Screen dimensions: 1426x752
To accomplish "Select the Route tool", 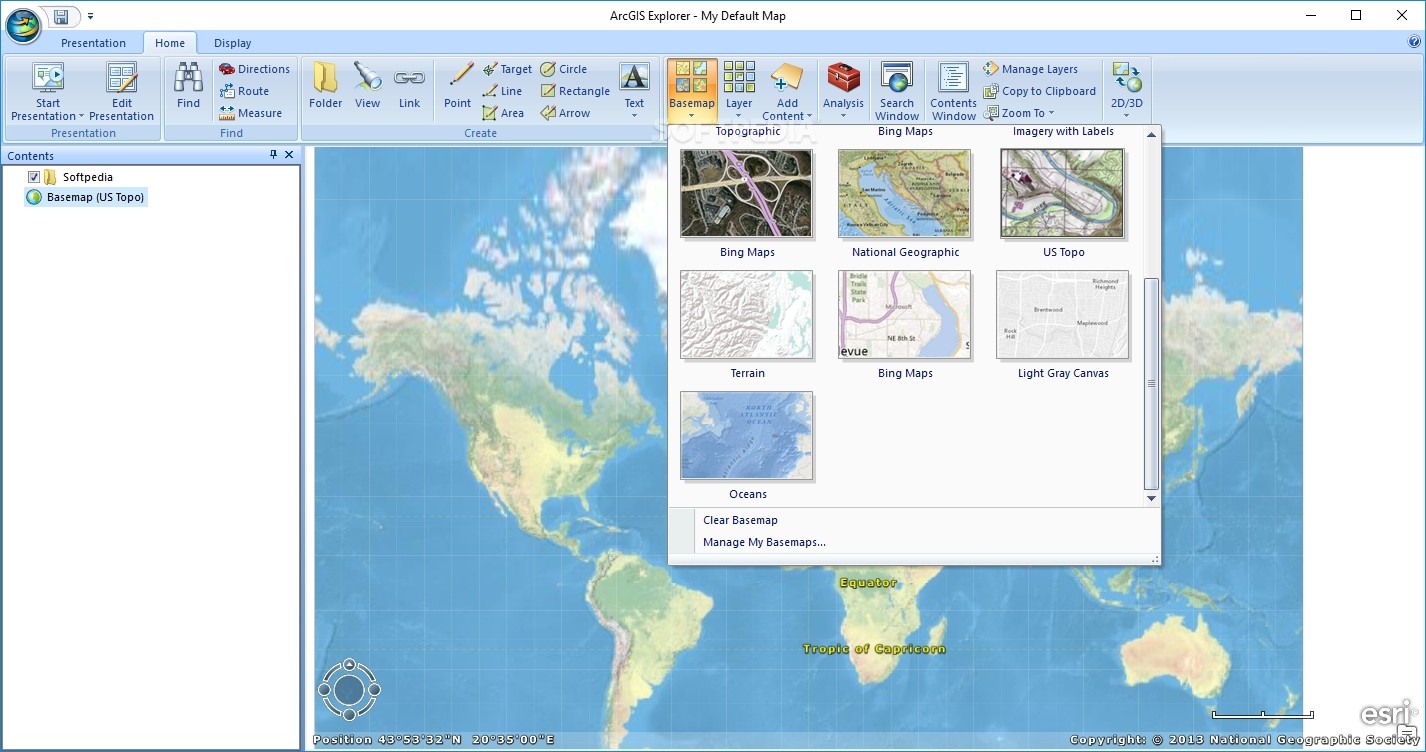I will (245, 91).
